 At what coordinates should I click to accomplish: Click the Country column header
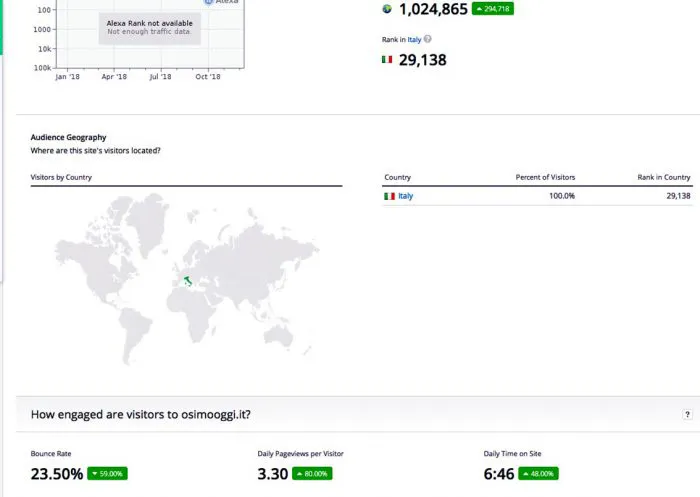coord(397,177)
